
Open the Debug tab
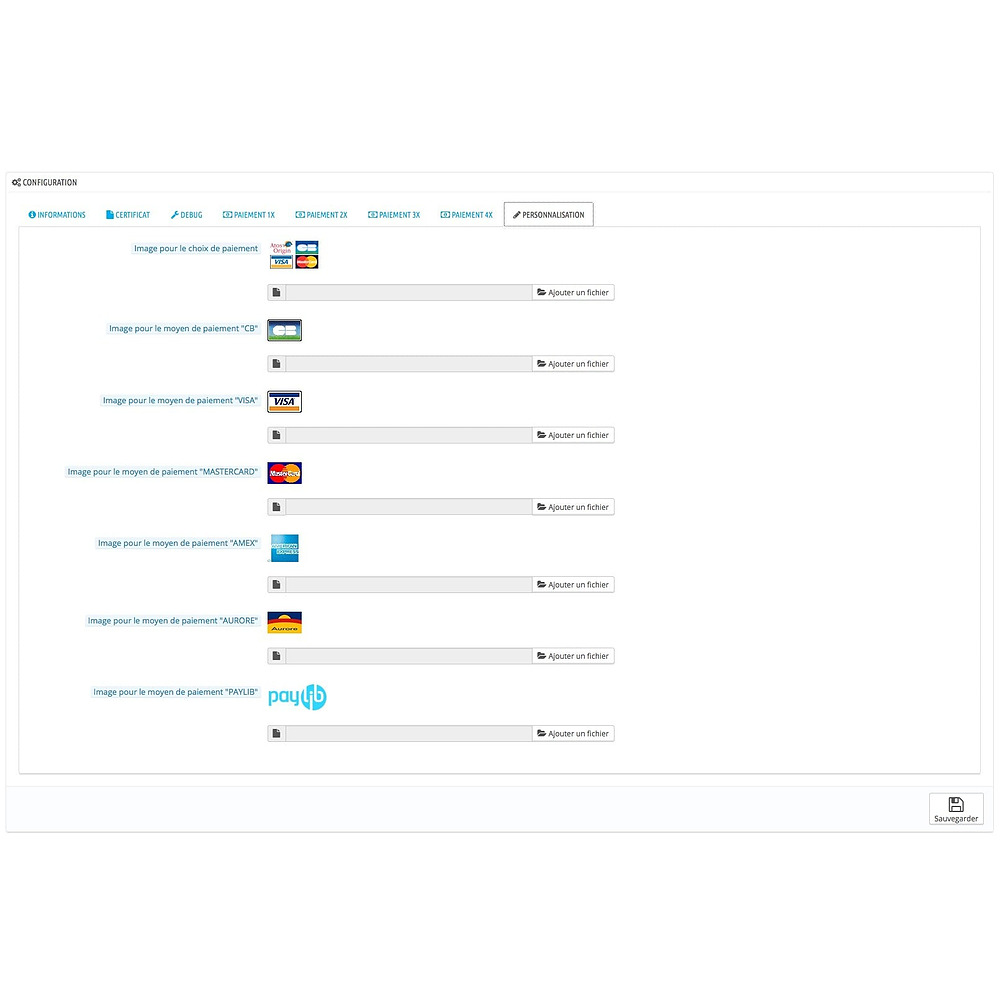(x=186, y=215)
